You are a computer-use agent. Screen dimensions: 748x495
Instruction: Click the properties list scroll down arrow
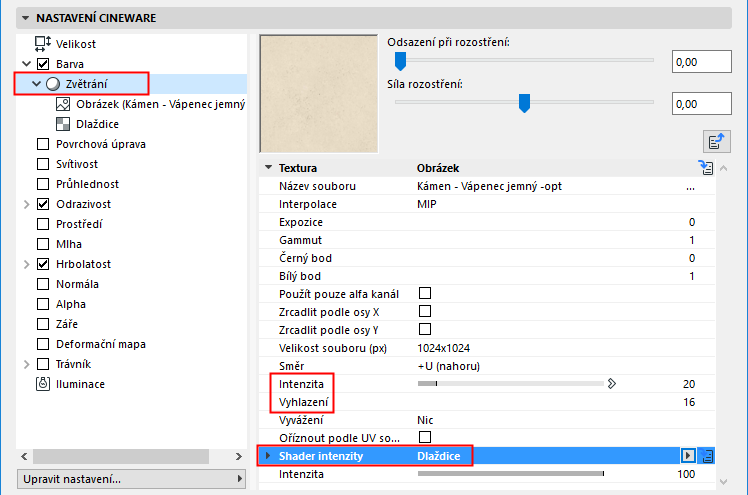(724, 482)
